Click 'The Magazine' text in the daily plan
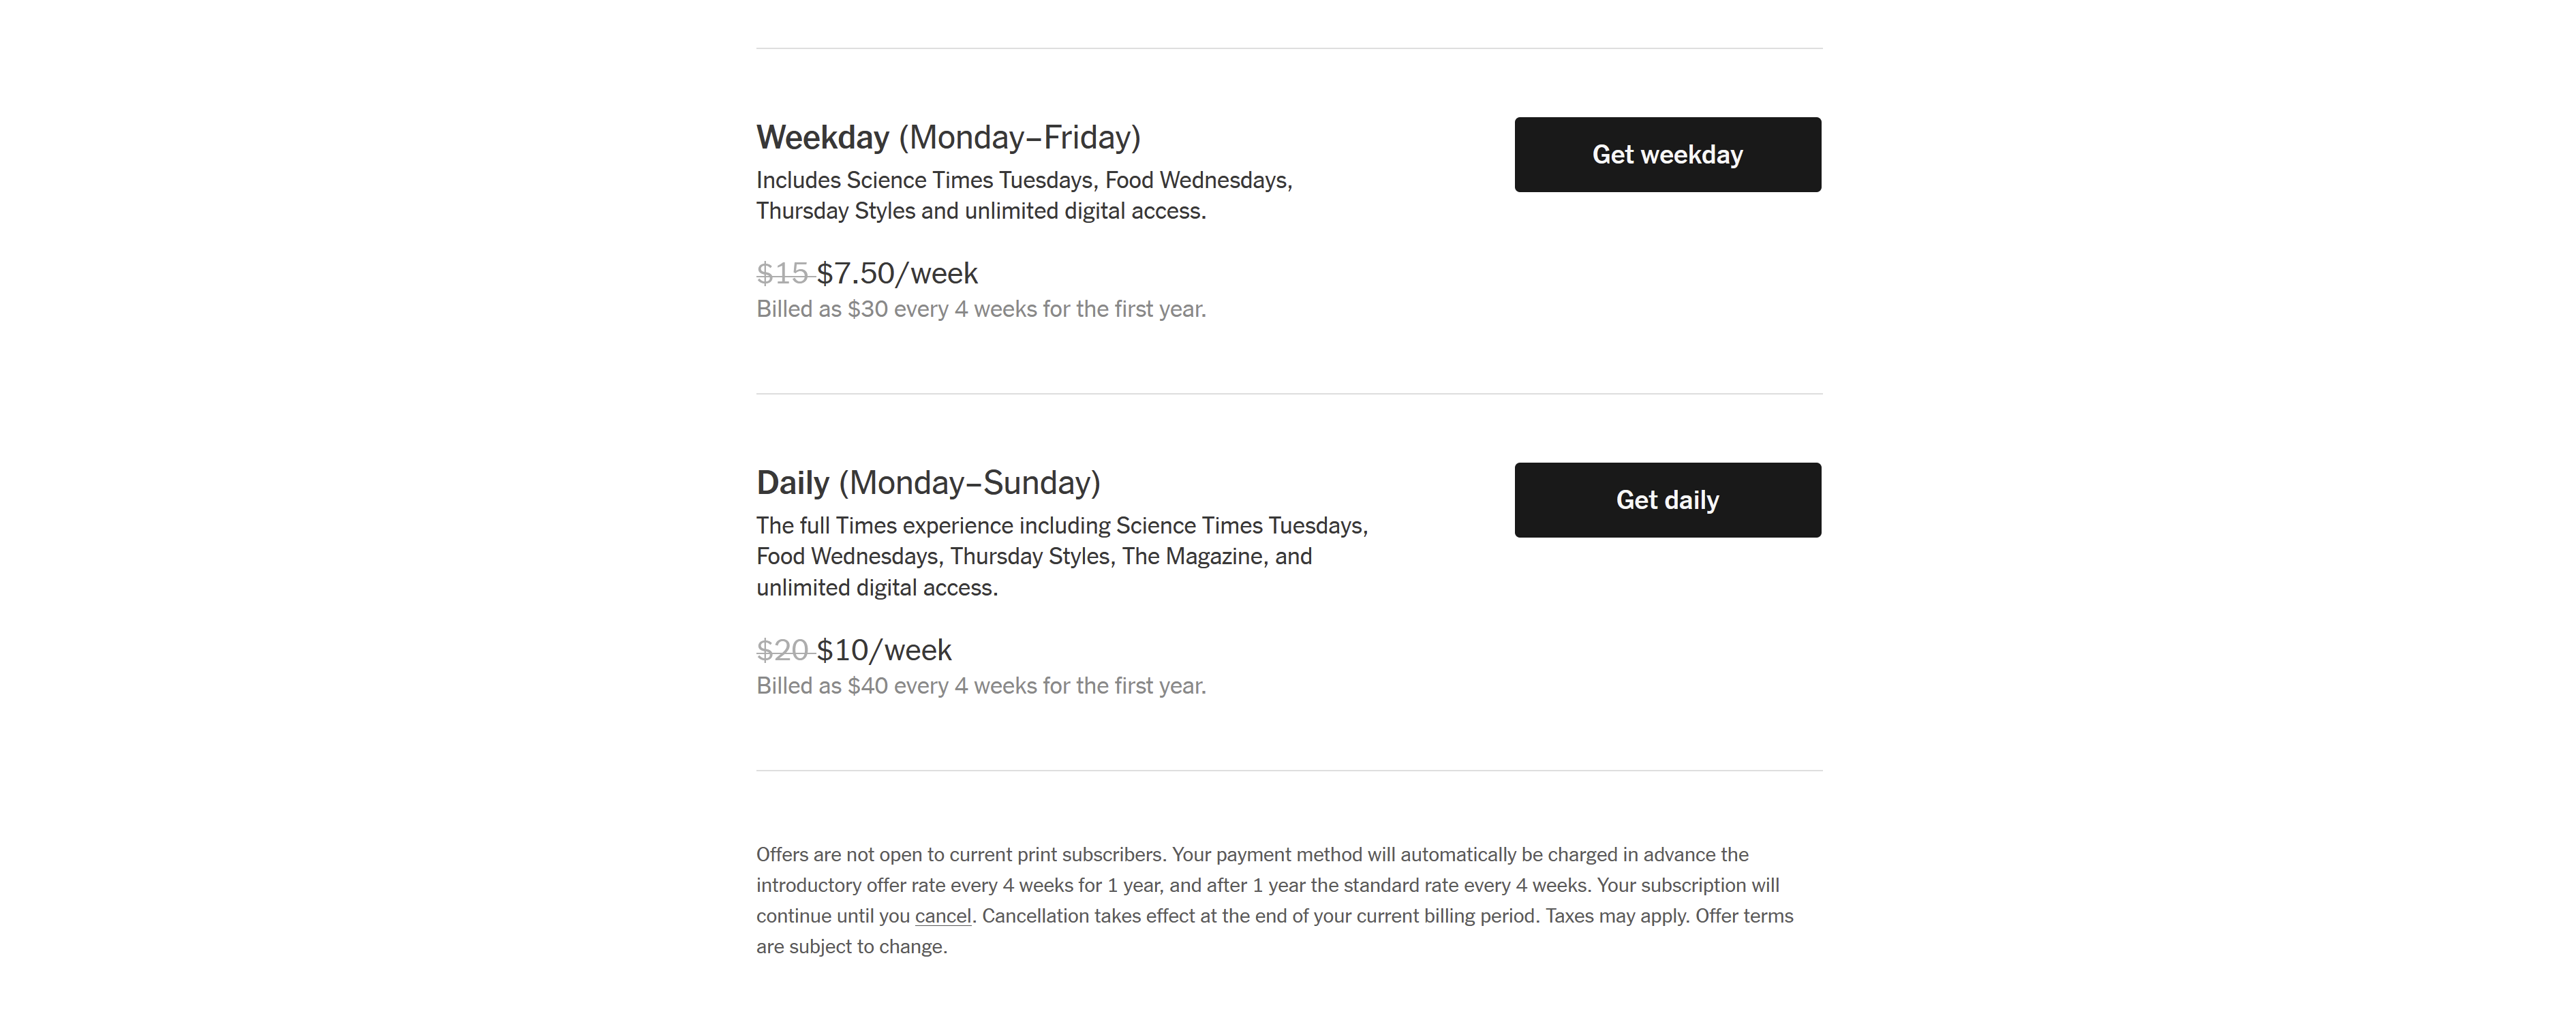 click(1192, 557)
